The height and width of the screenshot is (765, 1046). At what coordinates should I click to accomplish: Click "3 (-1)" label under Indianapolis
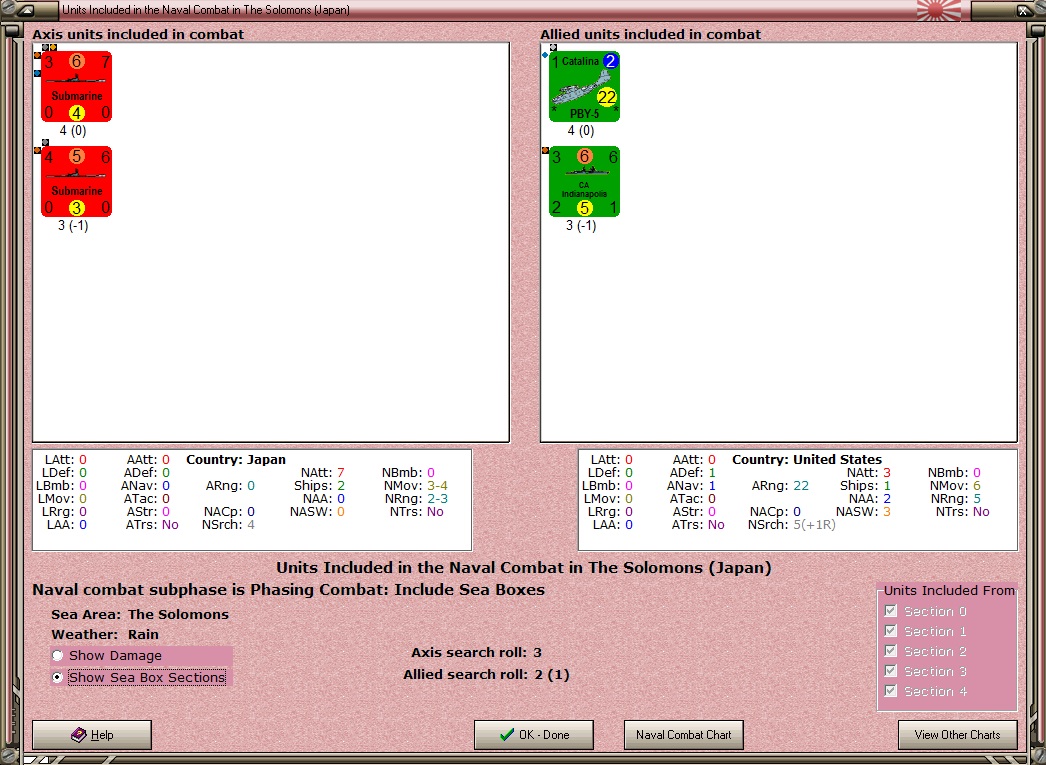click(580, 225)
